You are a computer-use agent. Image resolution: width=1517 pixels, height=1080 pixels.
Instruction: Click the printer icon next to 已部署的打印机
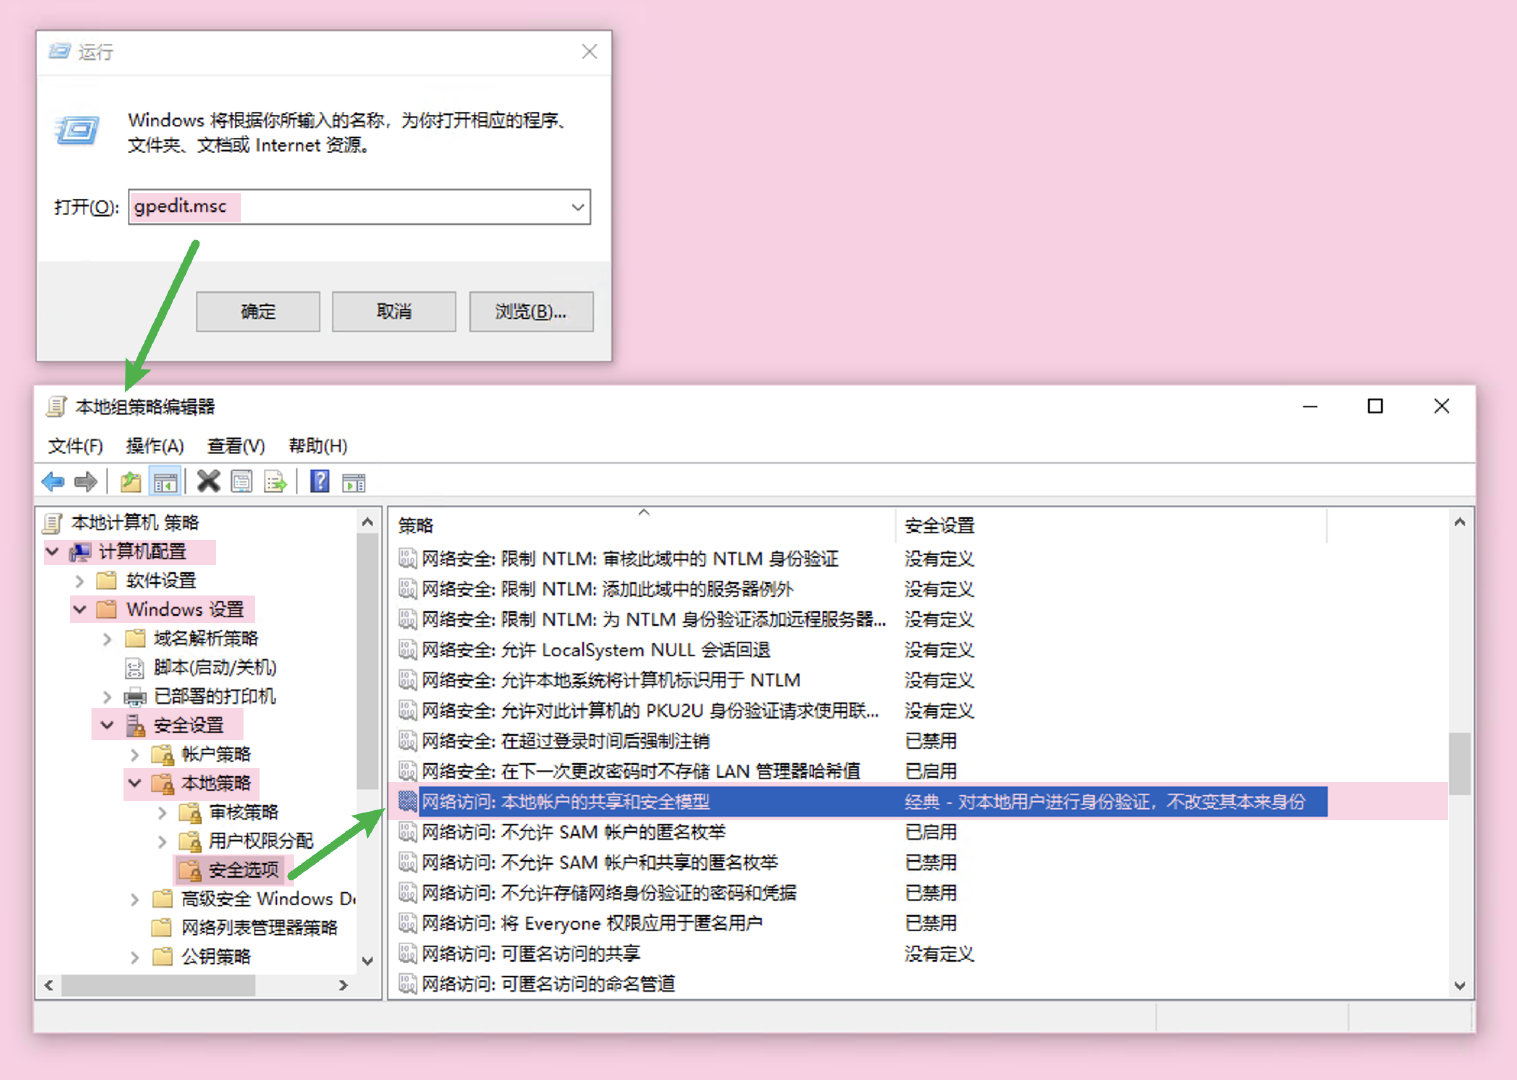(x=135, y=696)
